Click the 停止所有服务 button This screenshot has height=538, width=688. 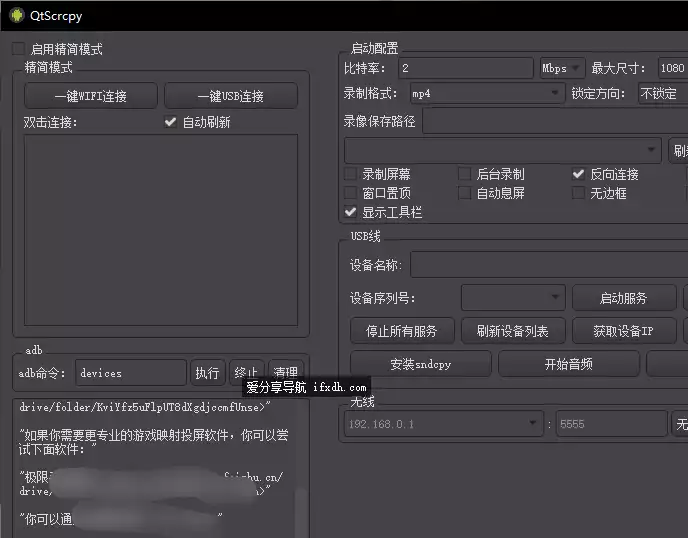[402, 330]
